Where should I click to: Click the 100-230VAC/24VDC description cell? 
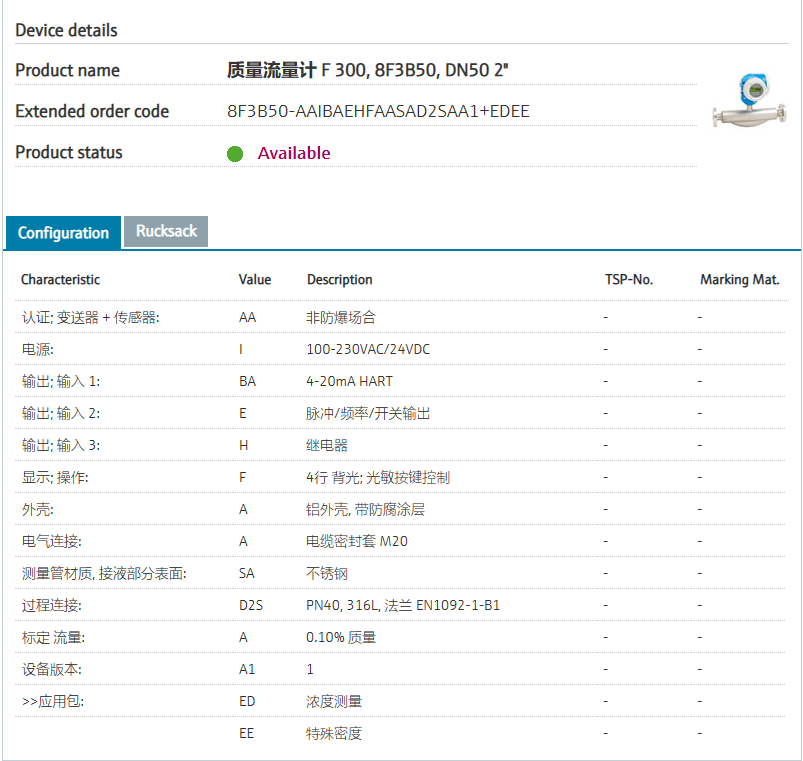pos(367,349)
